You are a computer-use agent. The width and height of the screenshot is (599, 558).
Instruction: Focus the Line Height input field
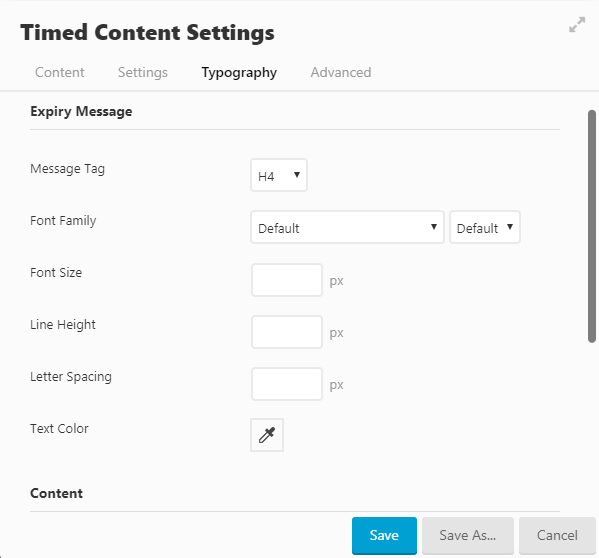[x=287, y=332]
